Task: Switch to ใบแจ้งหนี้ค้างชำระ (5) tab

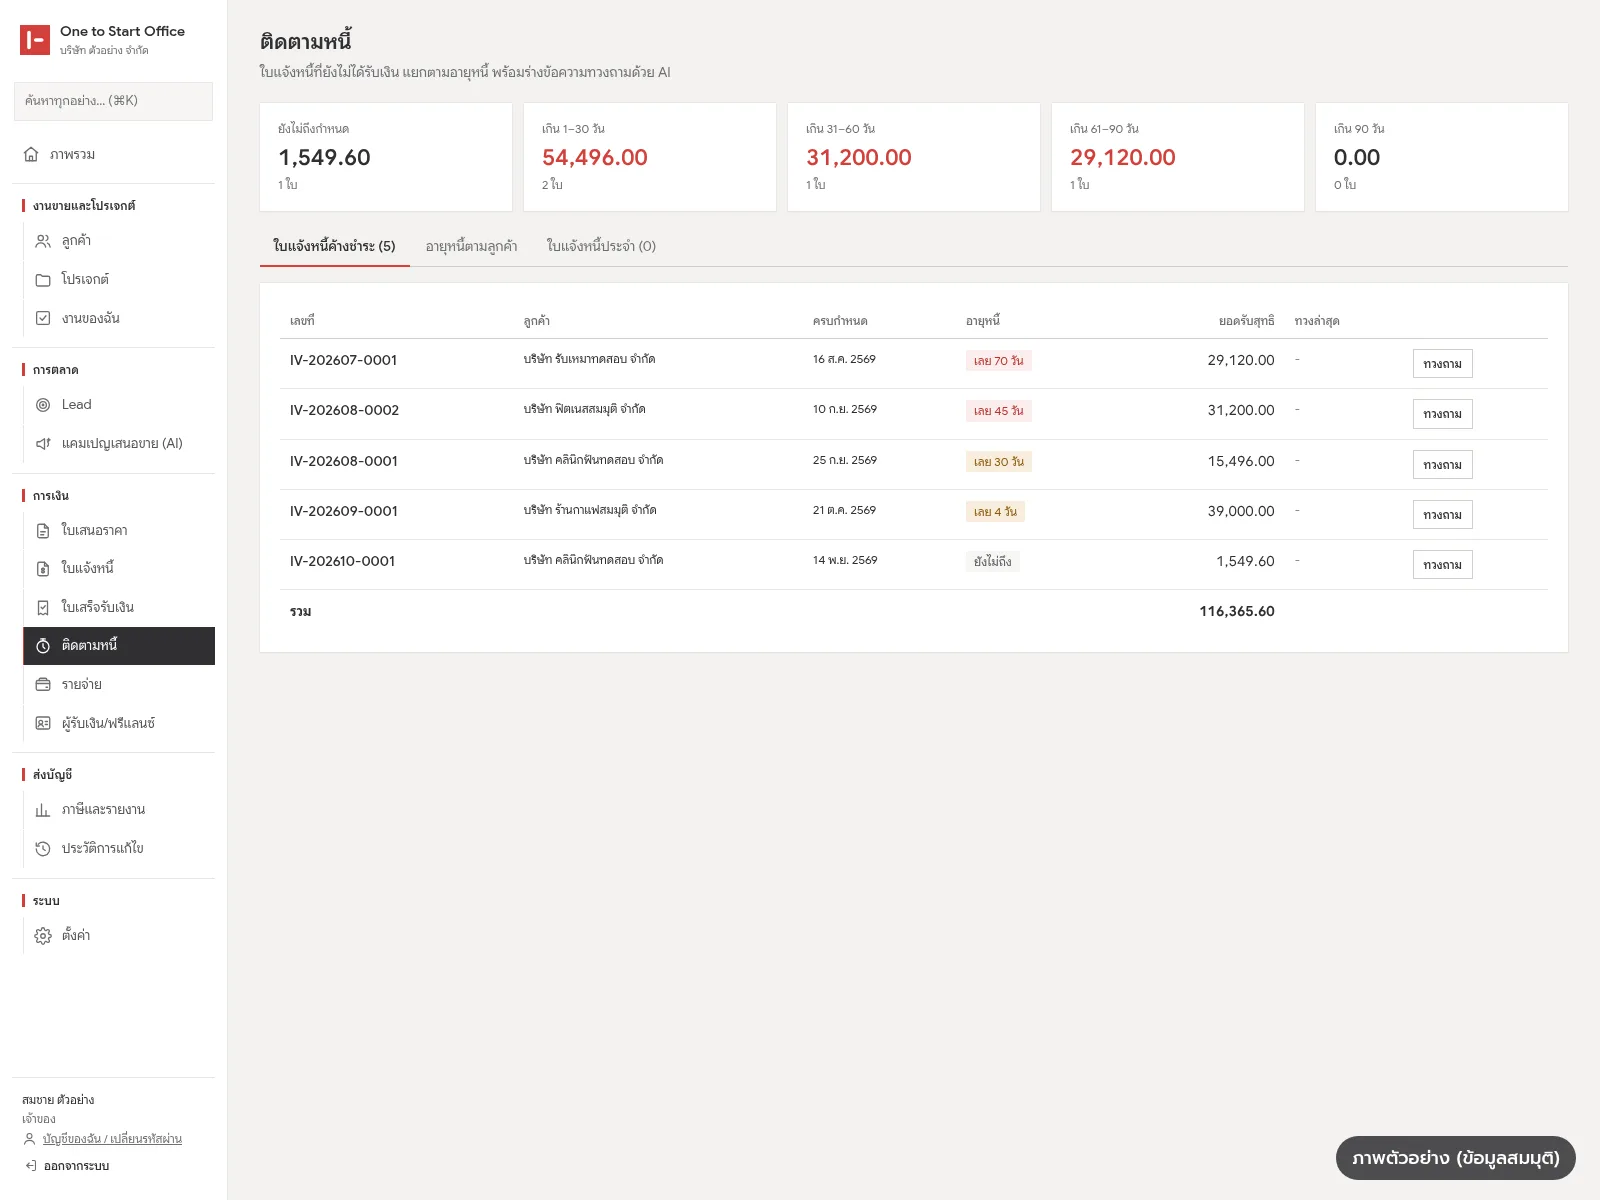Action: coord(334,246)
